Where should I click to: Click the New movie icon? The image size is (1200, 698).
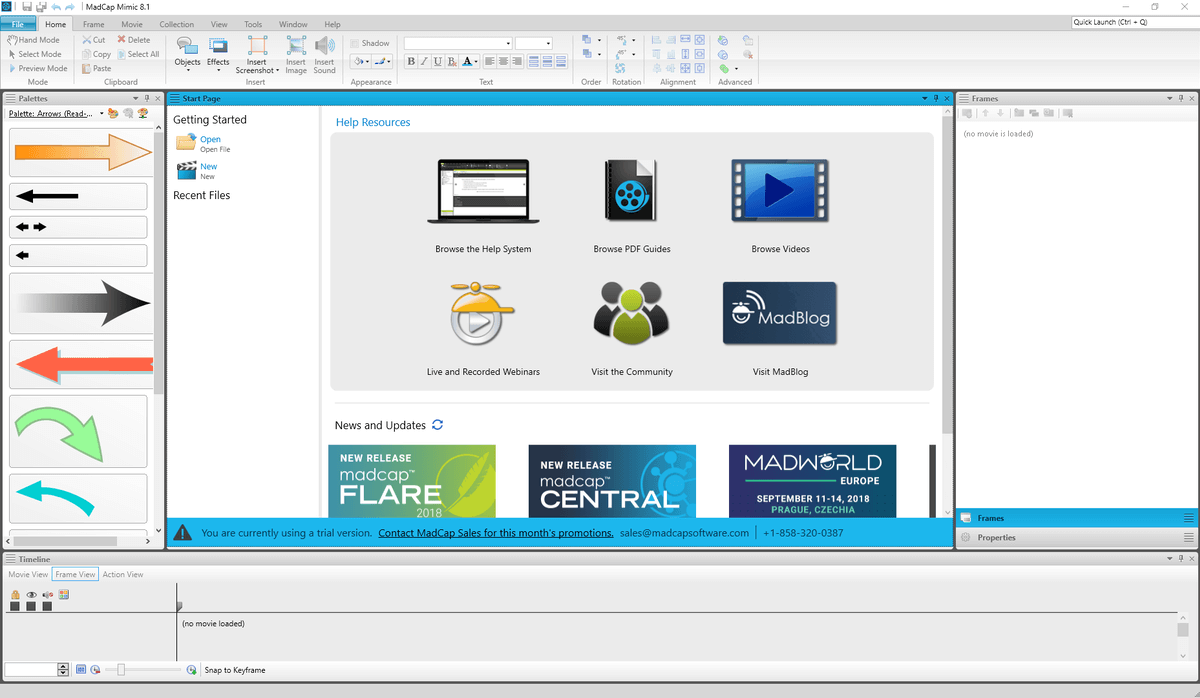coord(186,170)
